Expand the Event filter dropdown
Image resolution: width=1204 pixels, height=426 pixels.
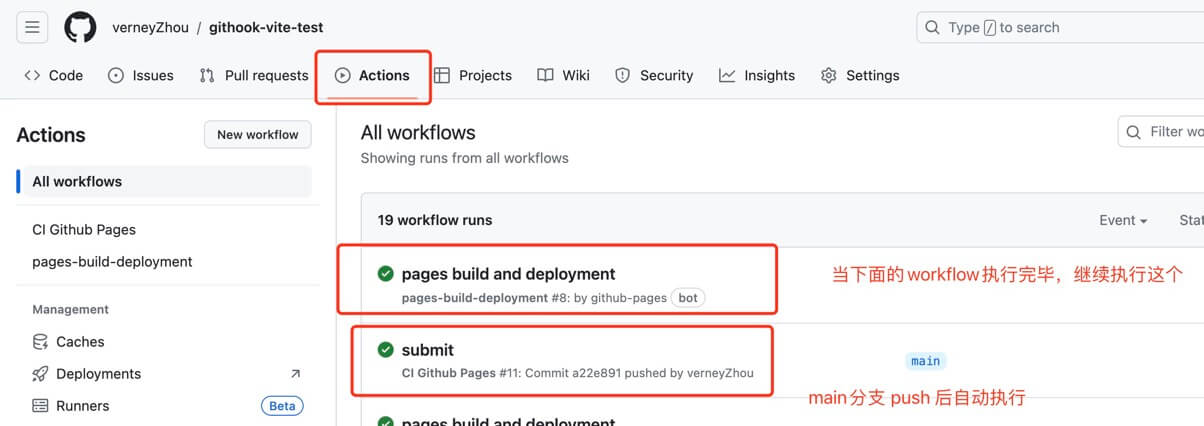(x=1123, y=220)
